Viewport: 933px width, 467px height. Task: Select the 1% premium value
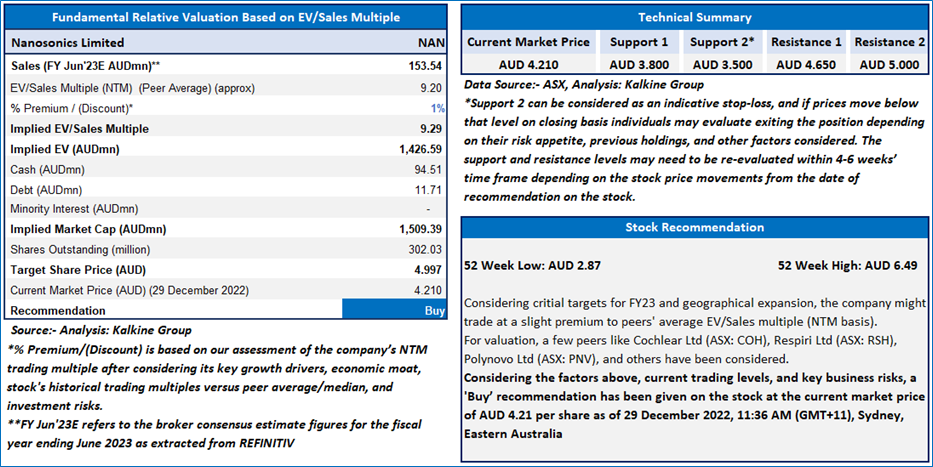(x=437, y=108)
